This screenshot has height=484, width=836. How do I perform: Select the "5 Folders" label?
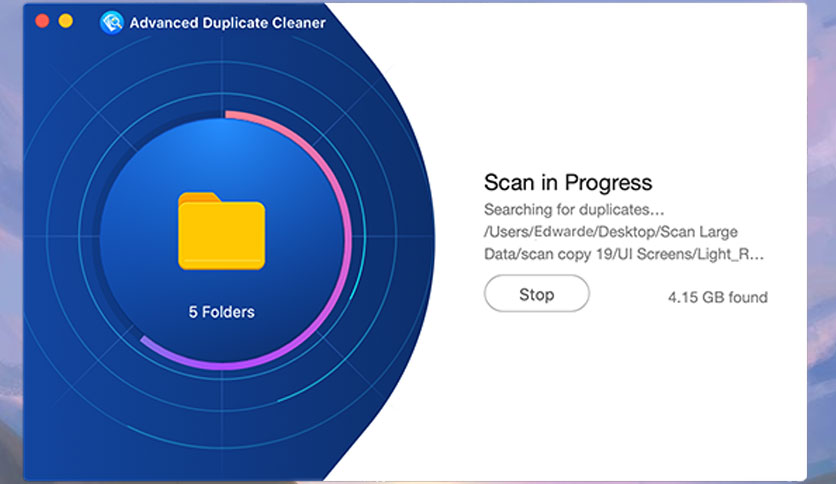(221, 312)
